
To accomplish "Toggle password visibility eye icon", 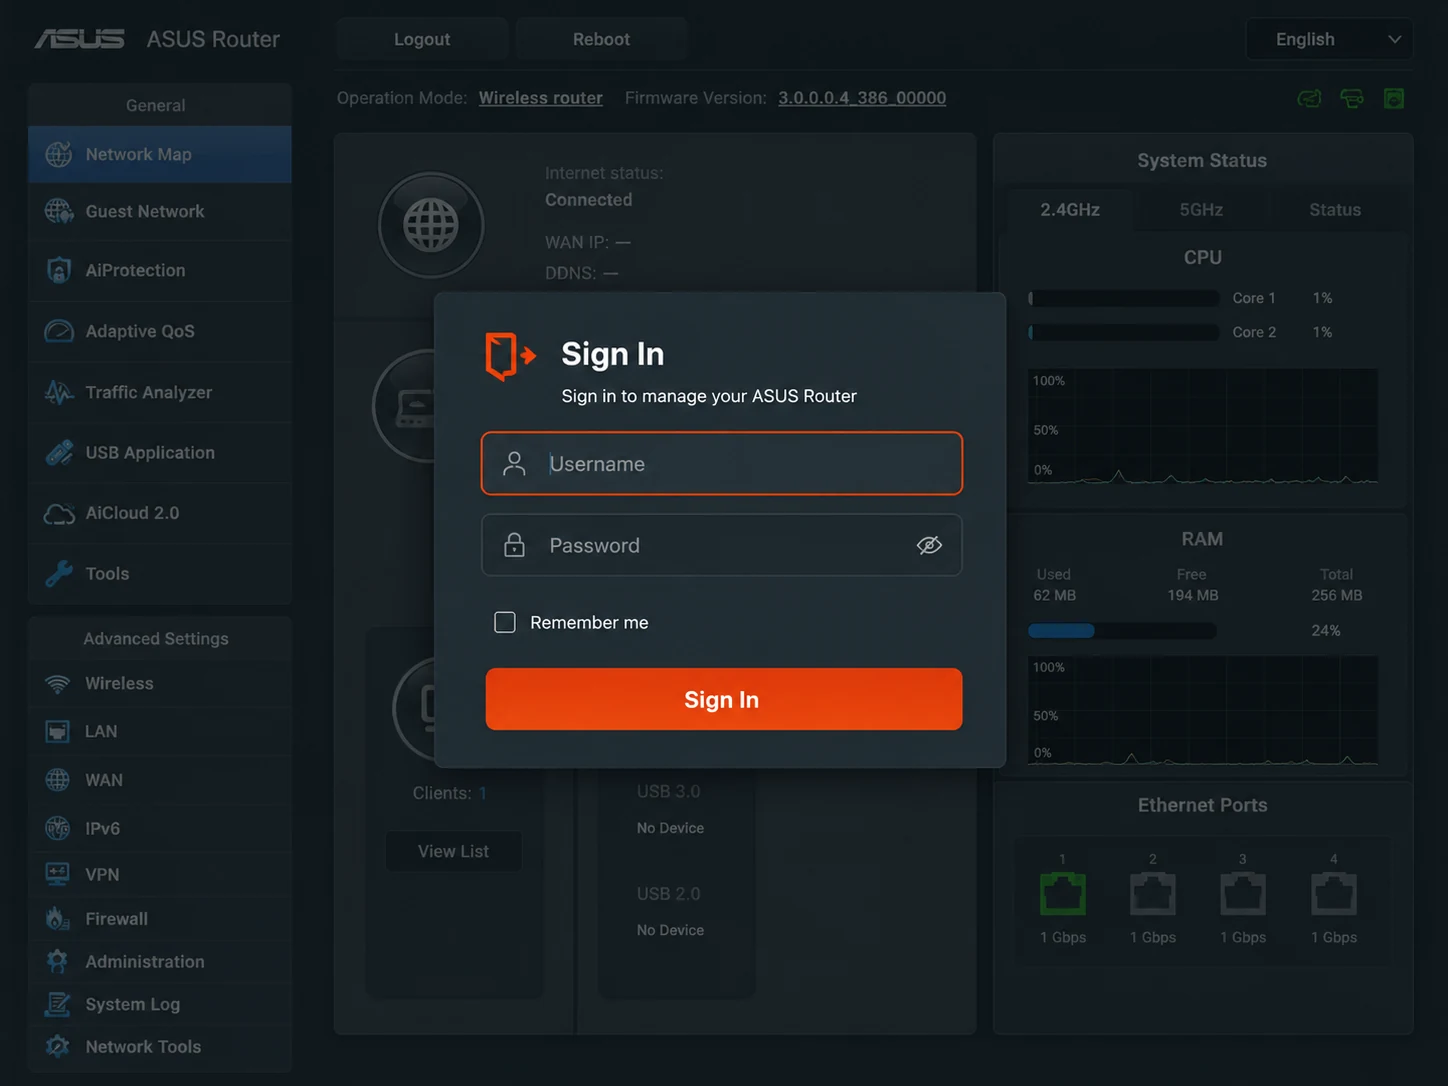I will (929, 545).
